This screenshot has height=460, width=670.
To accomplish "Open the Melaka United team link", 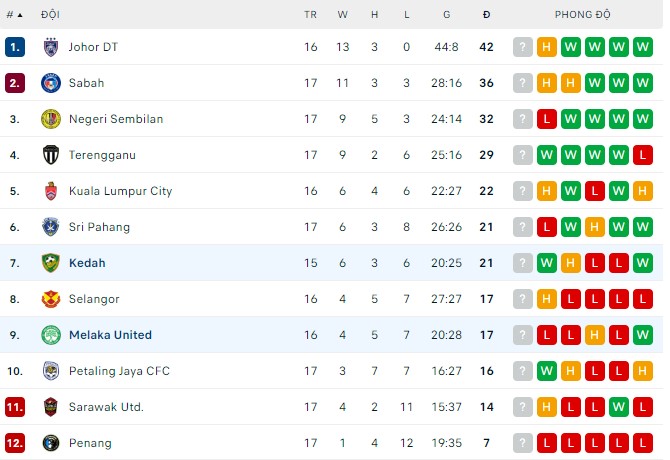I will (110, 335).
